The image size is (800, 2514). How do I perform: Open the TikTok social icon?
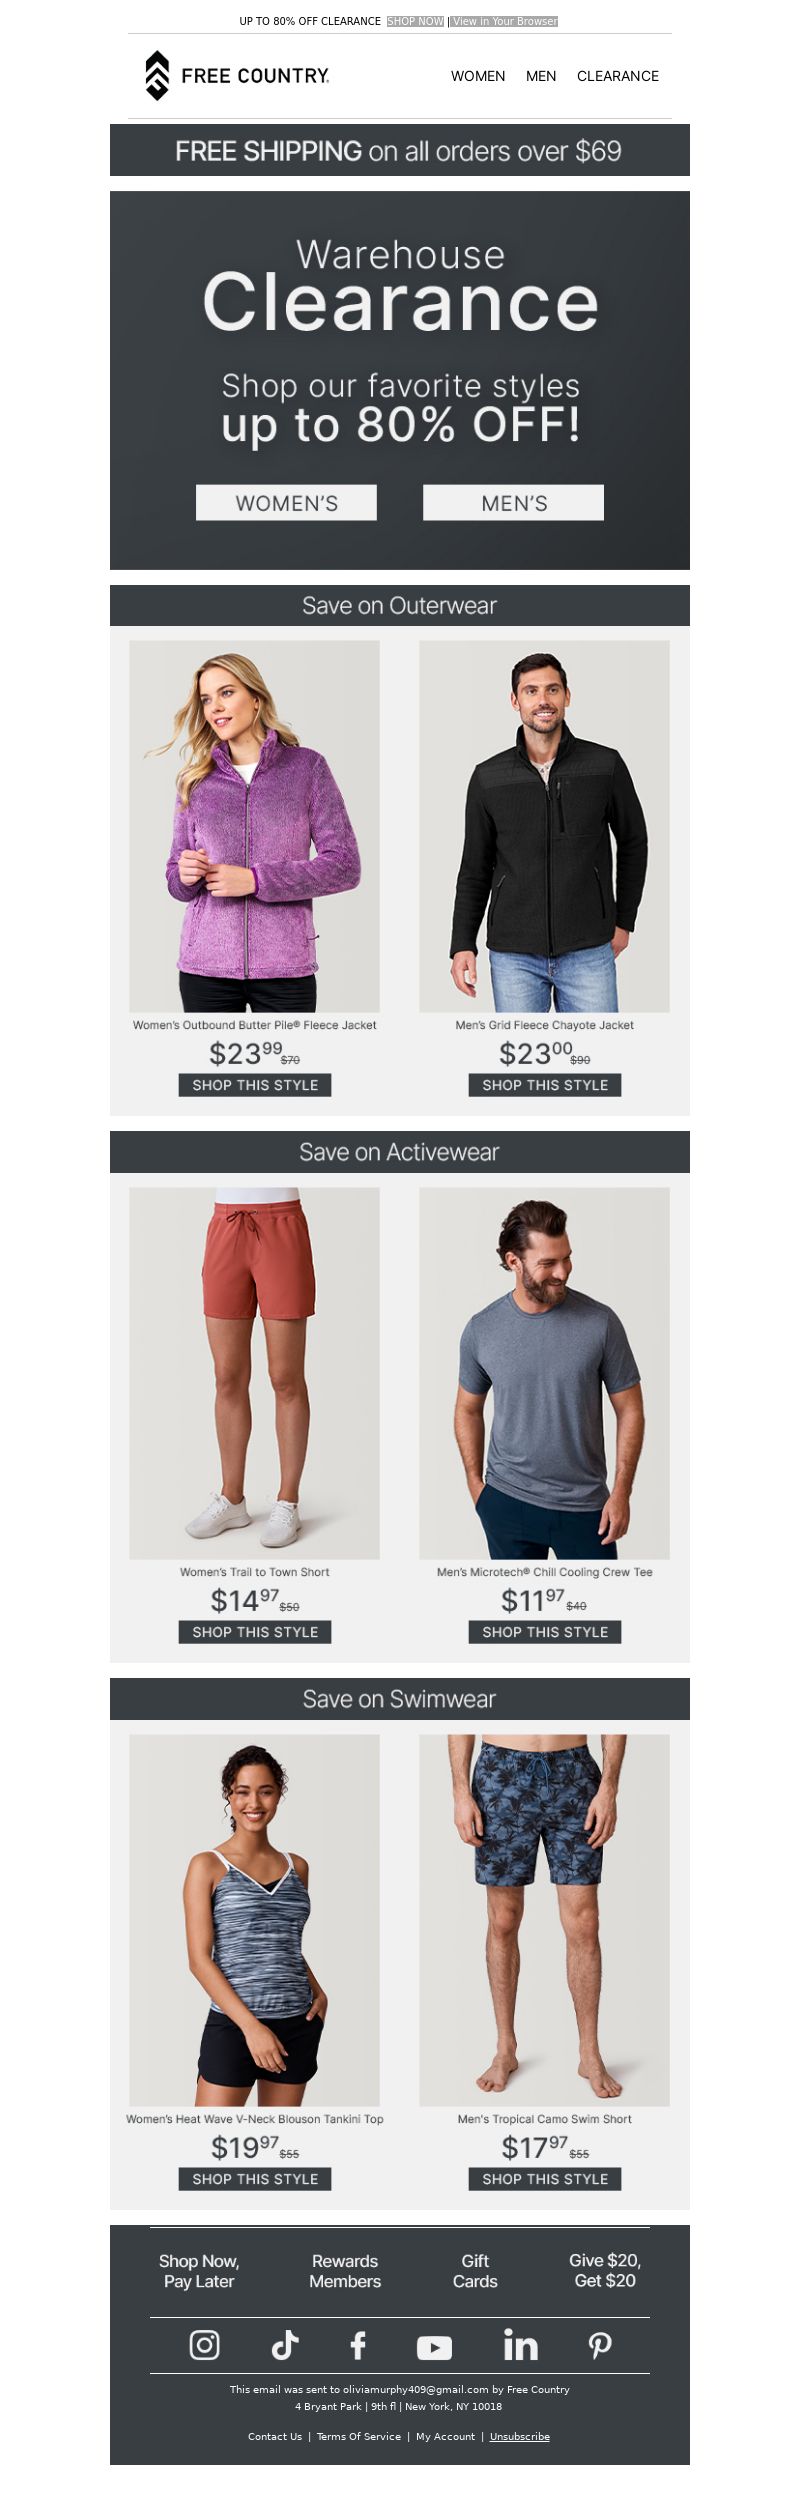(x=285, y=2345)
